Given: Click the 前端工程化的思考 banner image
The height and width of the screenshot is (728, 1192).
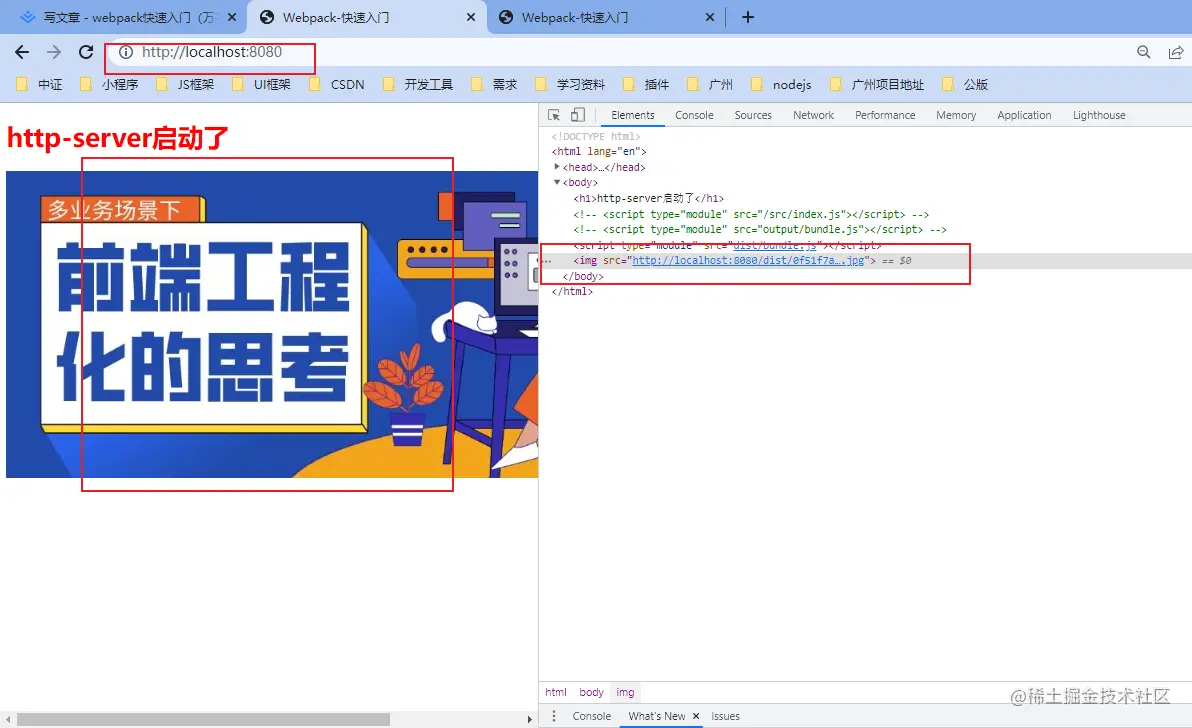Looking at the screenshot, I should tap(272, 324).
